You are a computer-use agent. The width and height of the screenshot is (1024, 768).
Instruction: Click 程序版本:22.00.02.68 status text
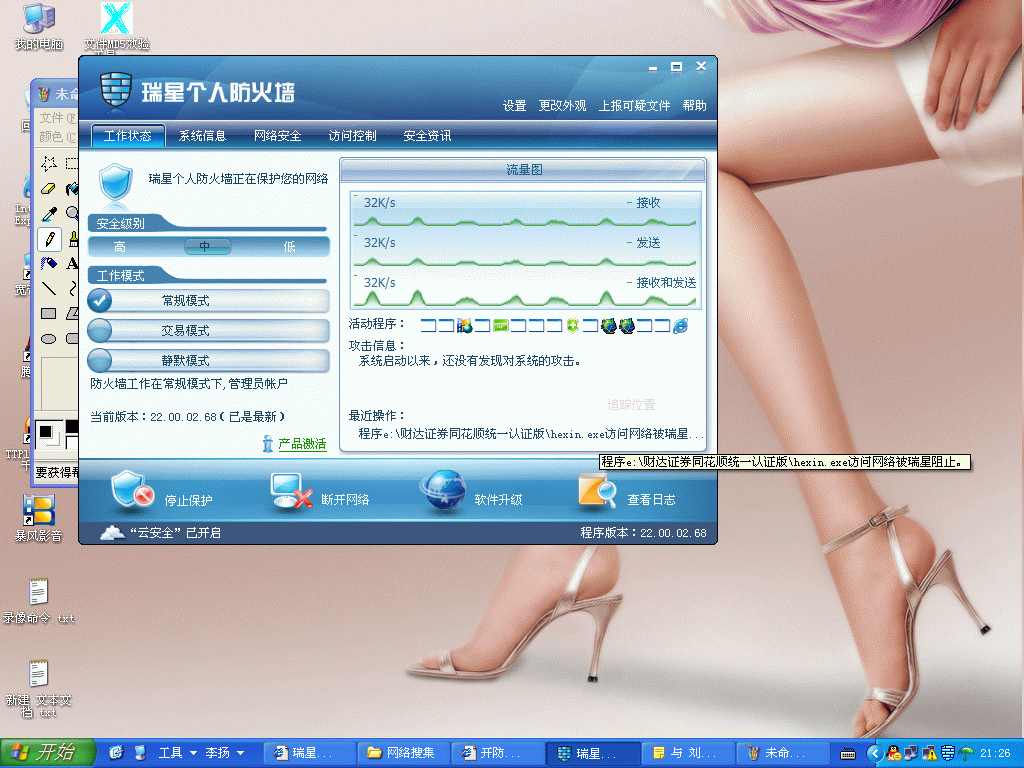coord(643,533)
